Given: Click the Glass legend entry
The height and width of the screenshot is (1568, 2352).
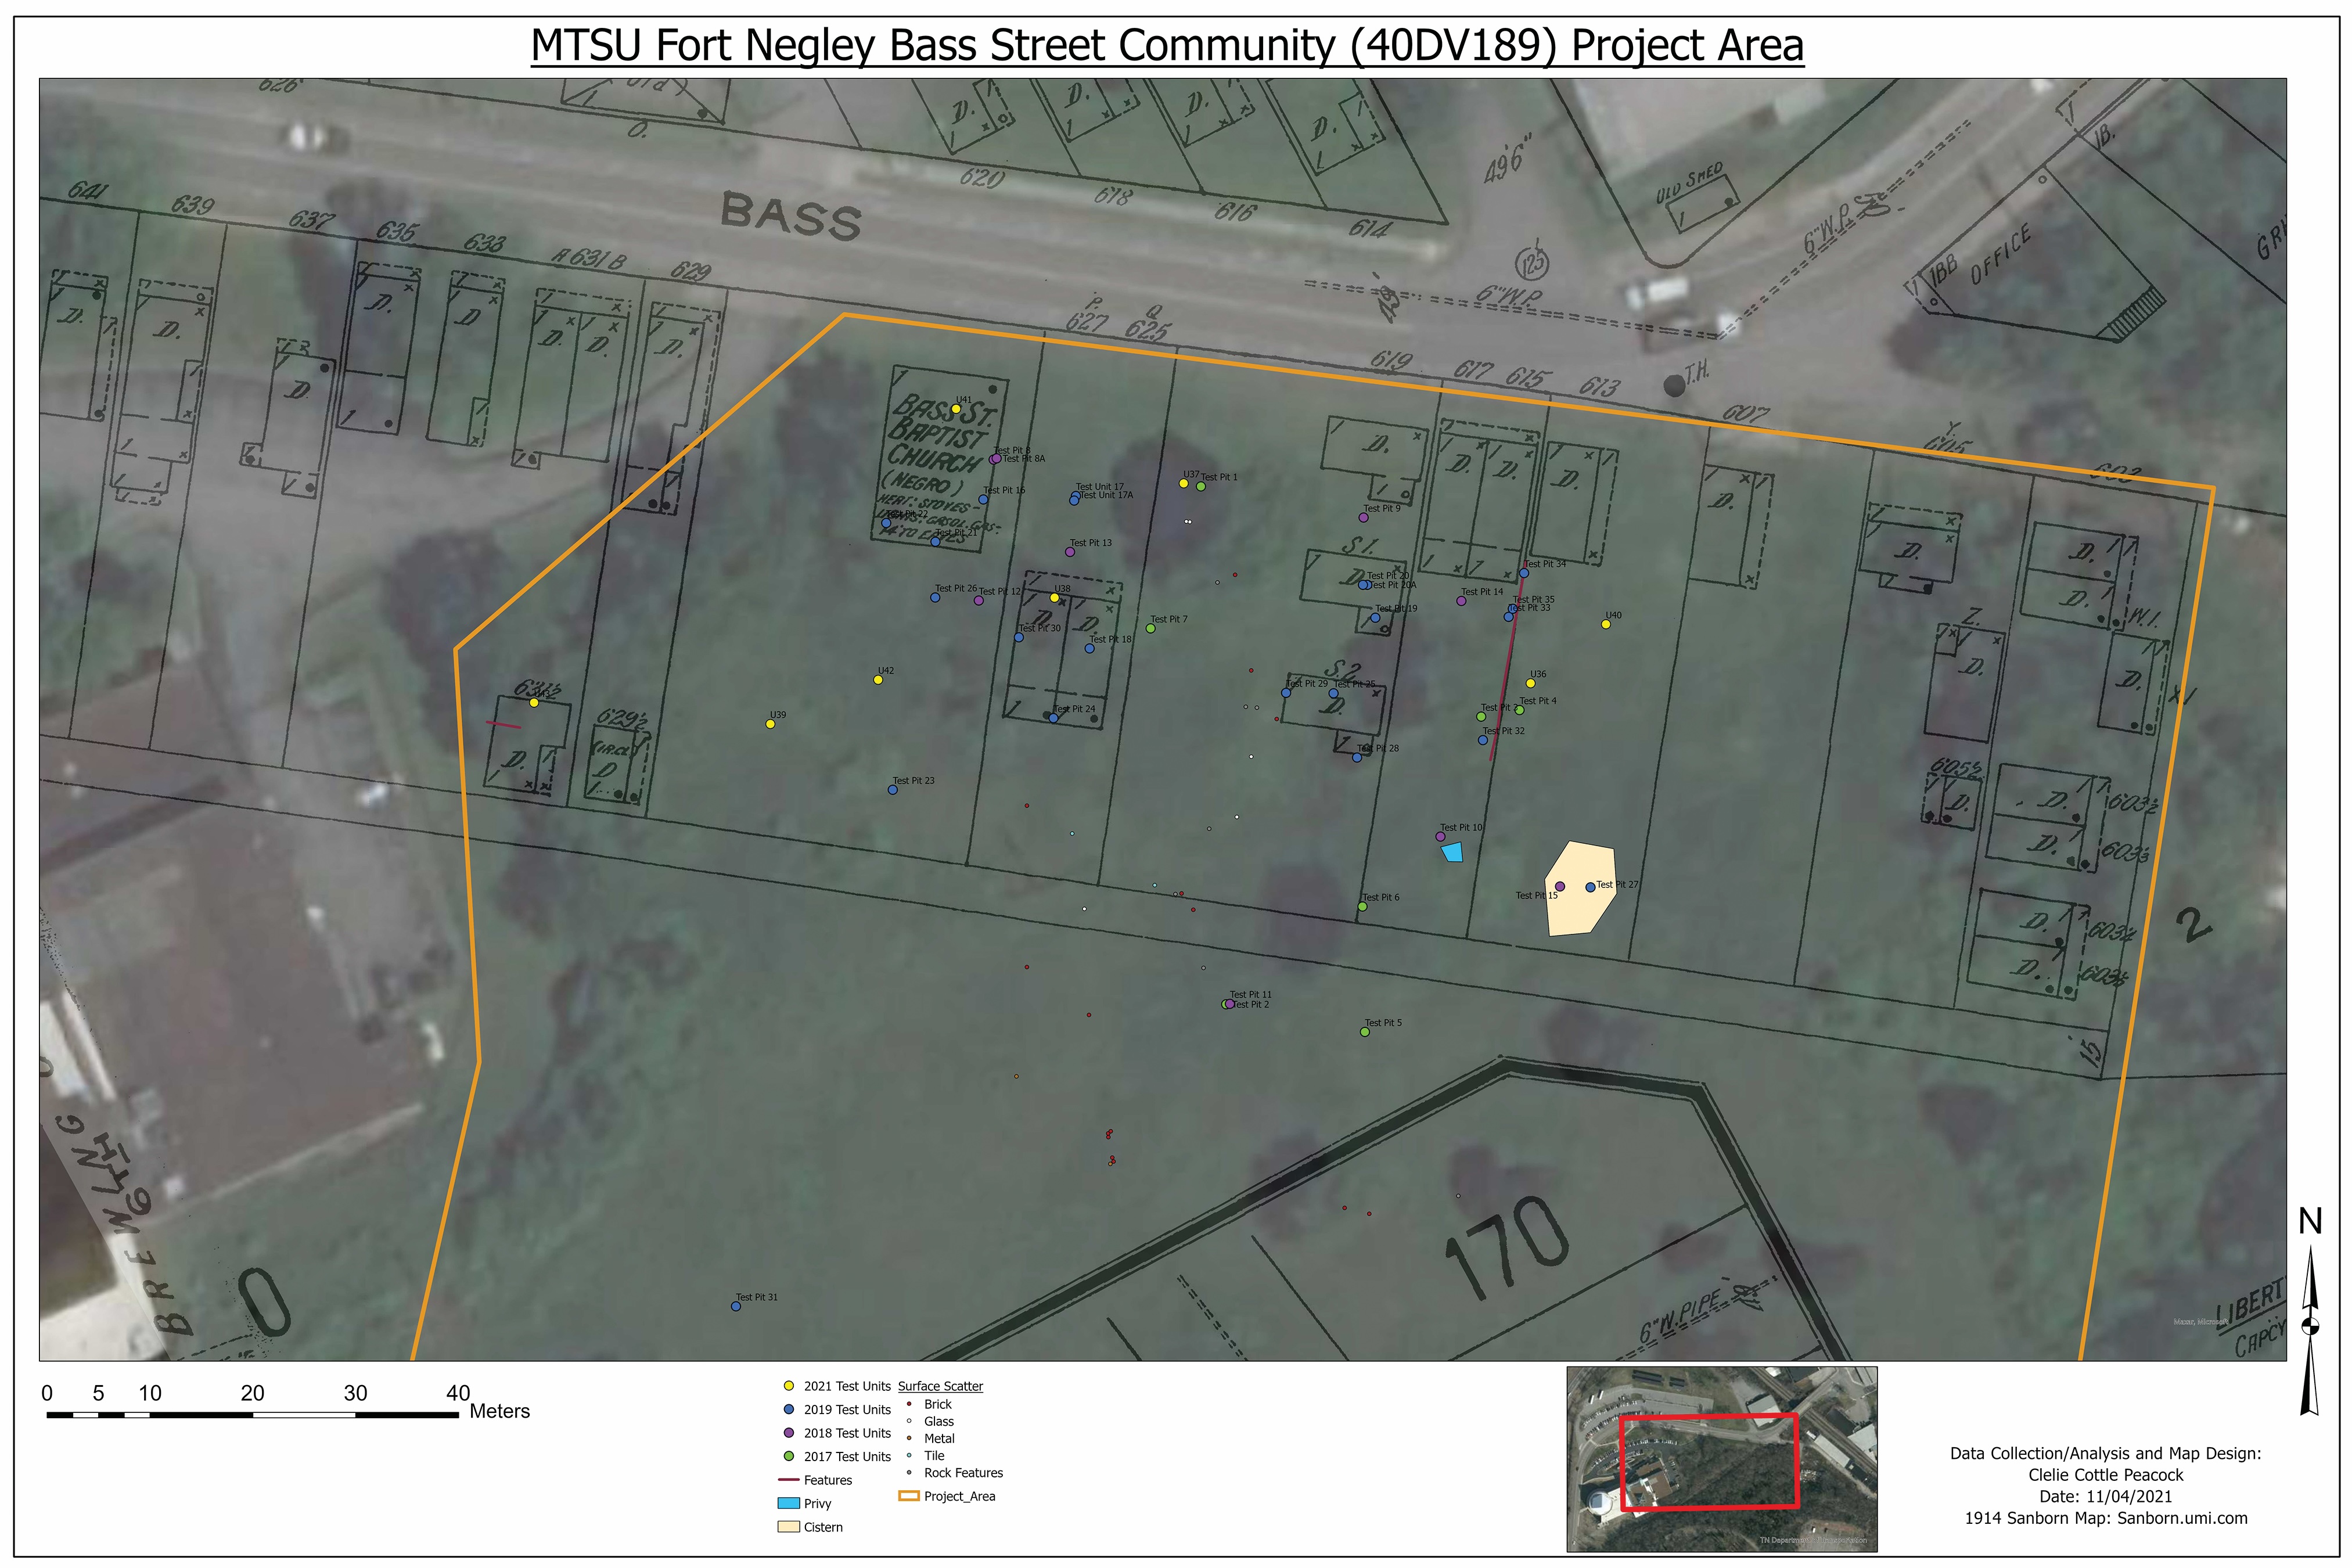Looking at the screenshot, I should click(930, 1421).
